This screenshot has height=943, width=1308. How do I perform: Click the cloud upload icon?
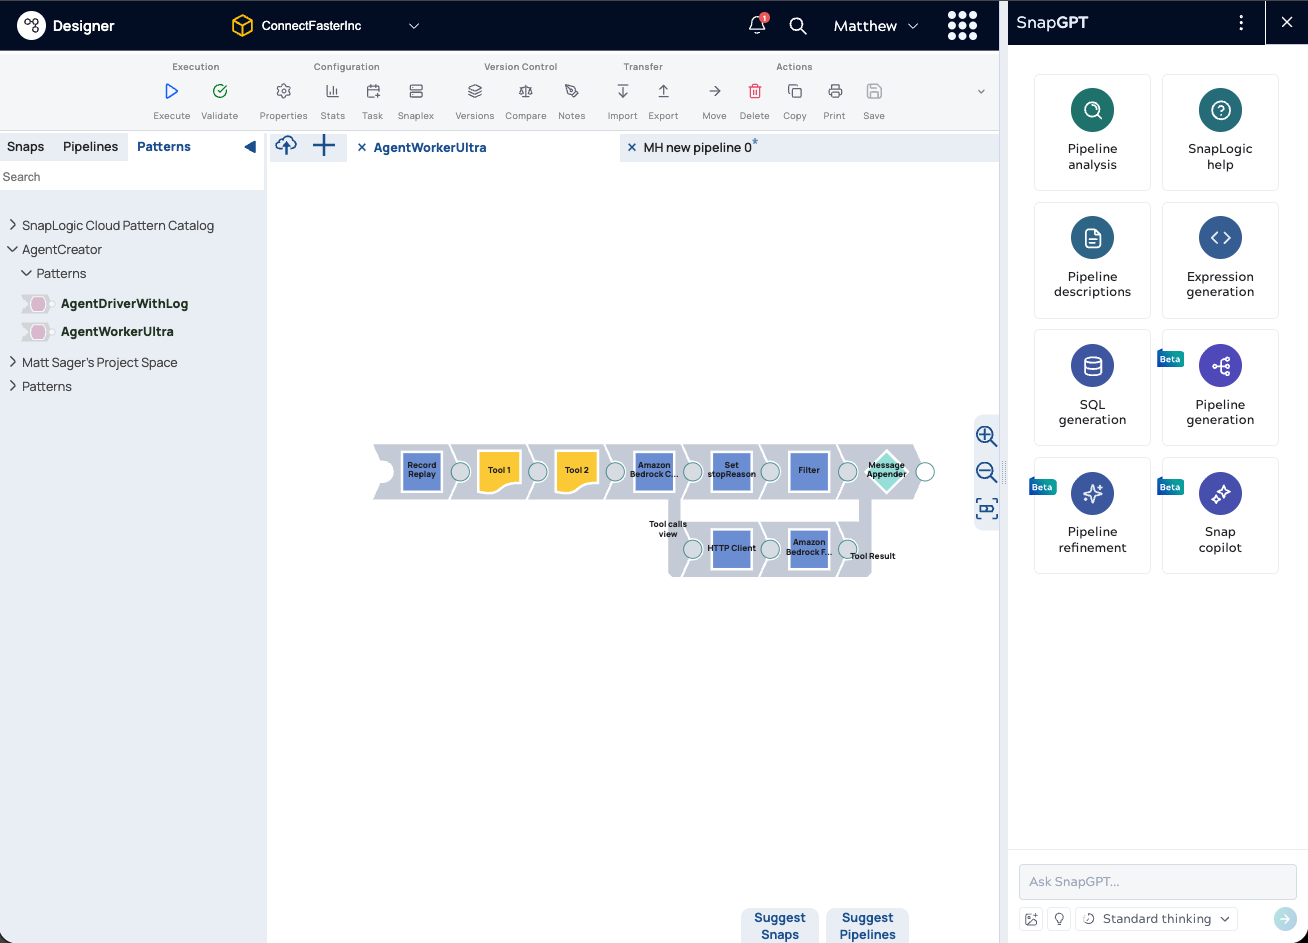click(x=286, y=146)
